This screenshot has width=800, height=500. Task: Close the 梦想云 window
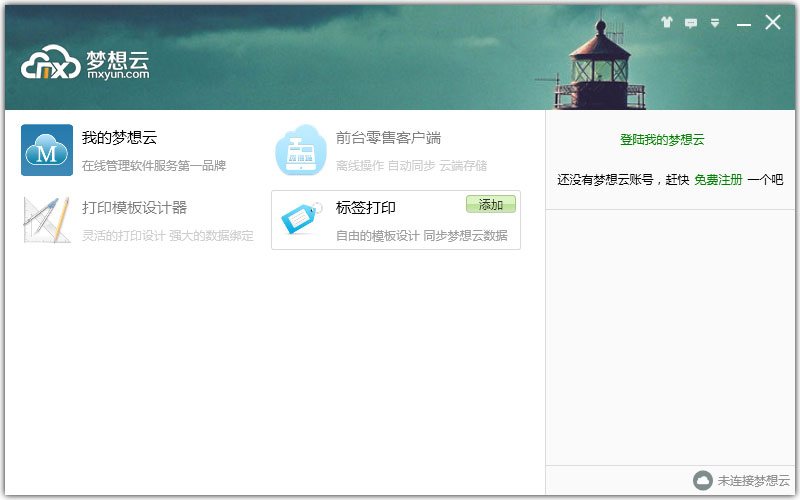click(x=772, y=22)
